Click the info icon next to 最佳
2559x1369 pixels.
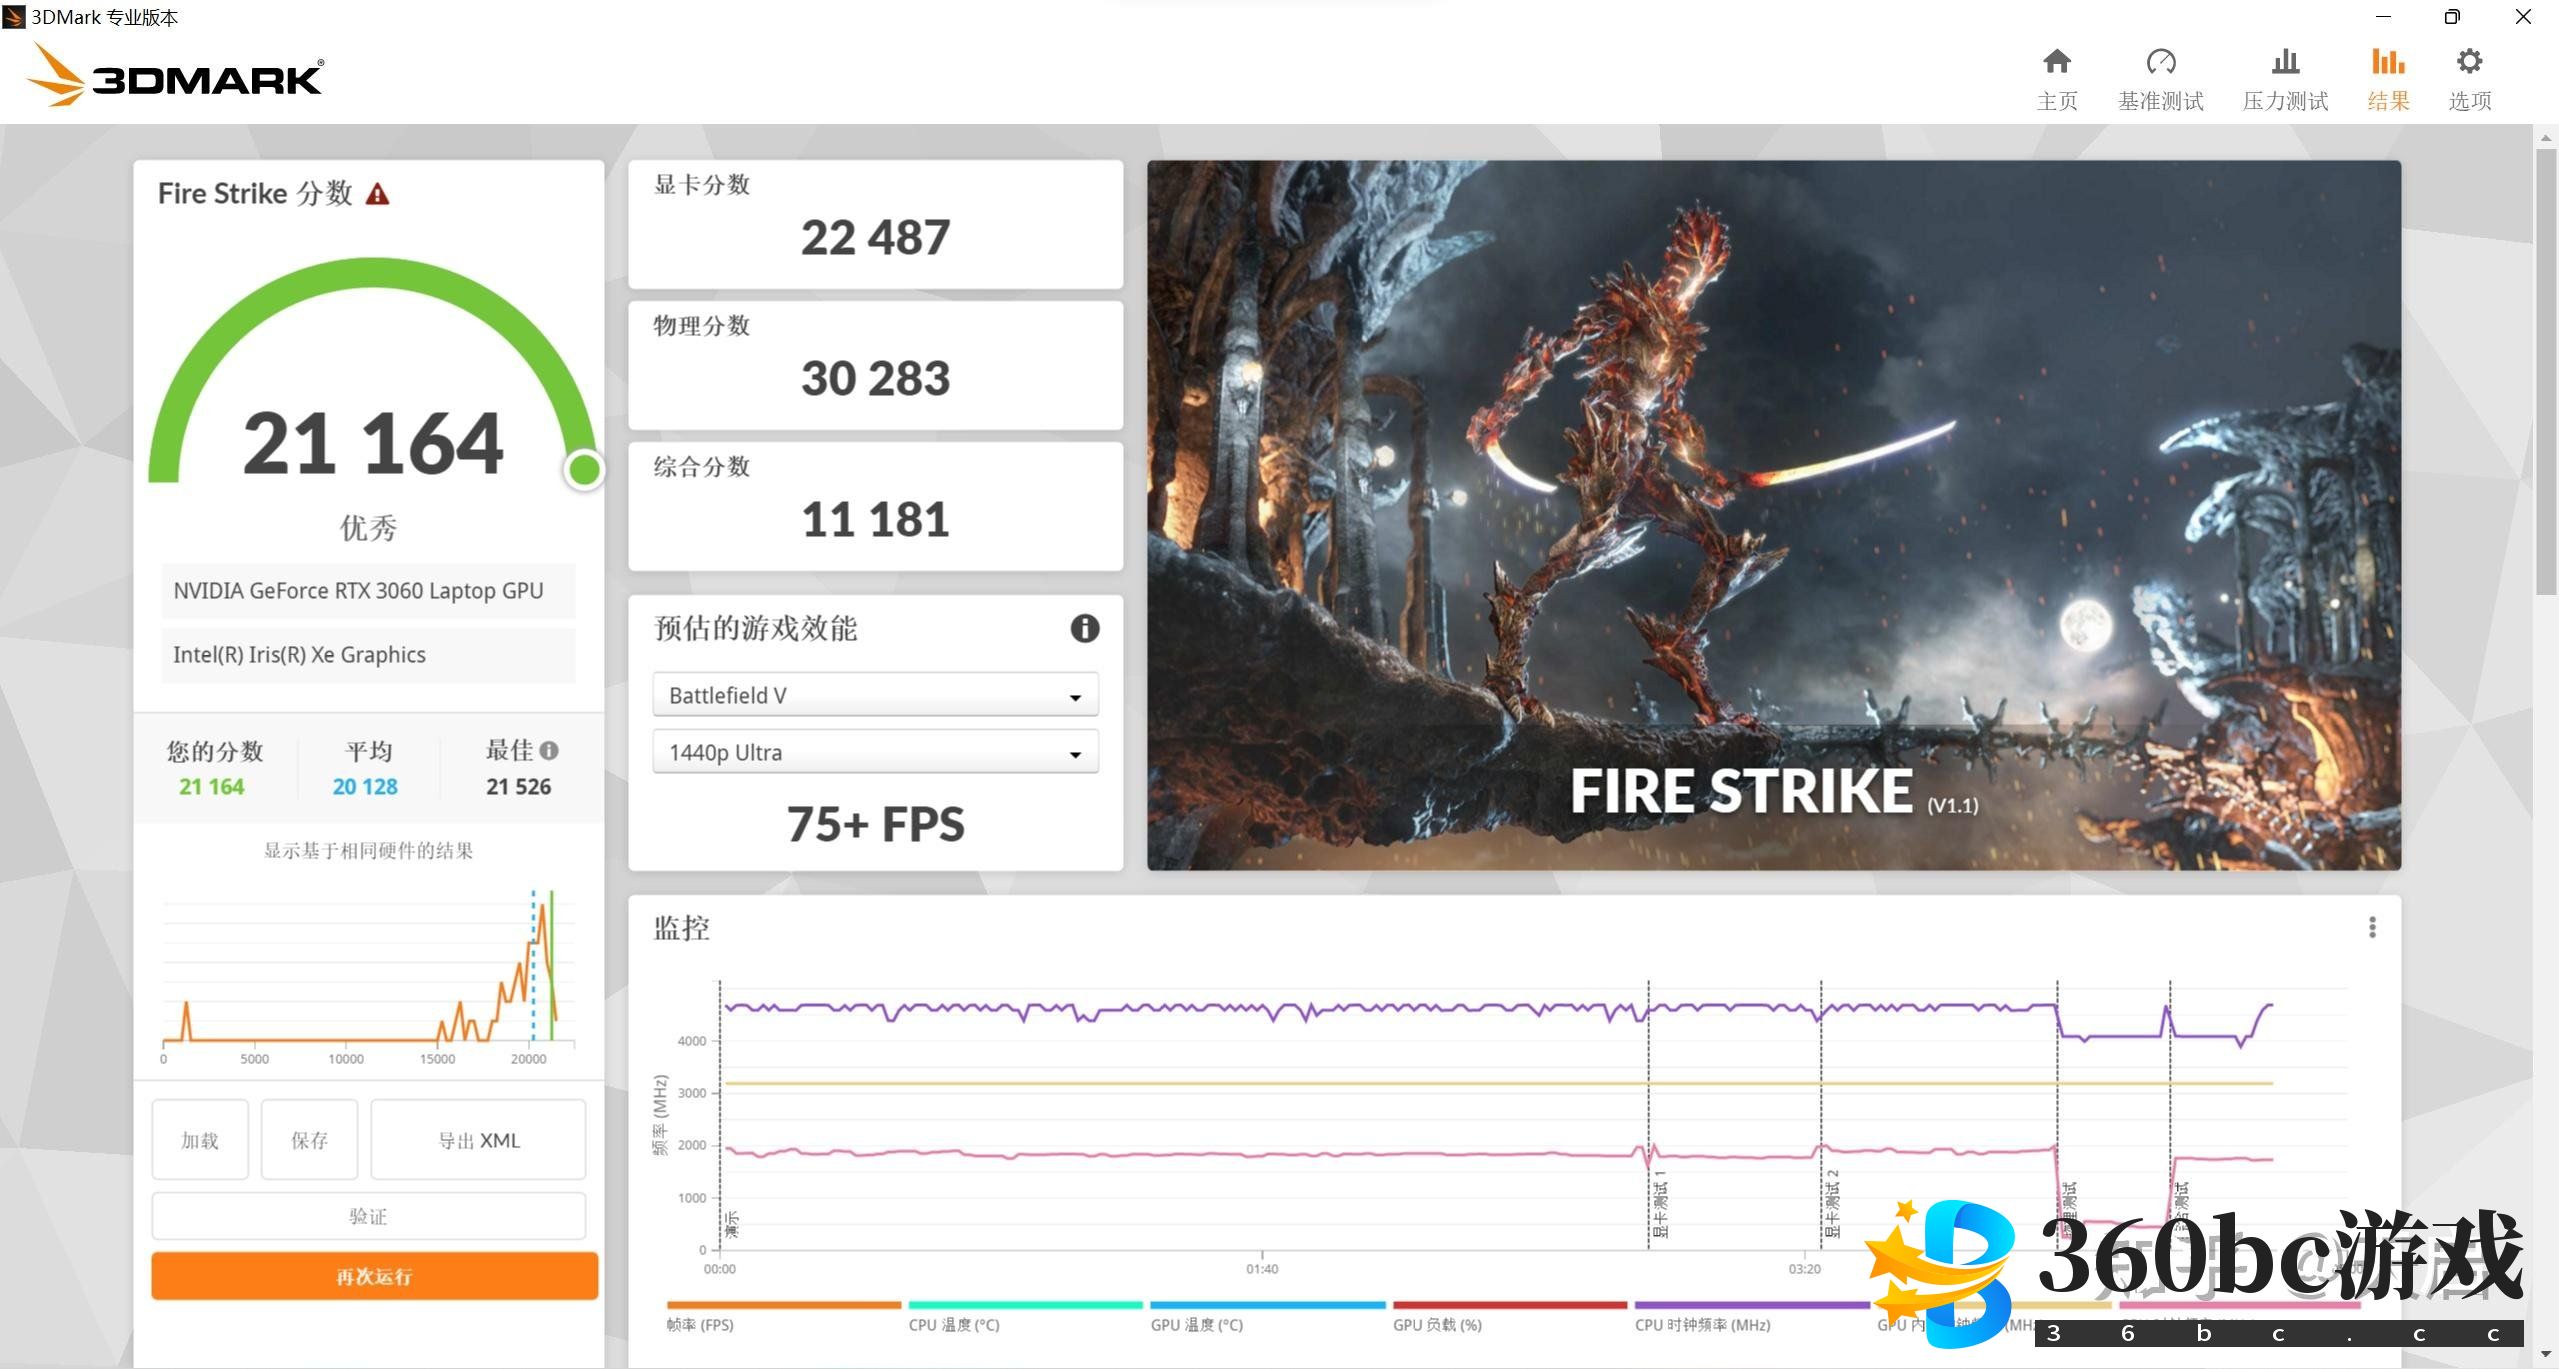click(x=549, y=750)
